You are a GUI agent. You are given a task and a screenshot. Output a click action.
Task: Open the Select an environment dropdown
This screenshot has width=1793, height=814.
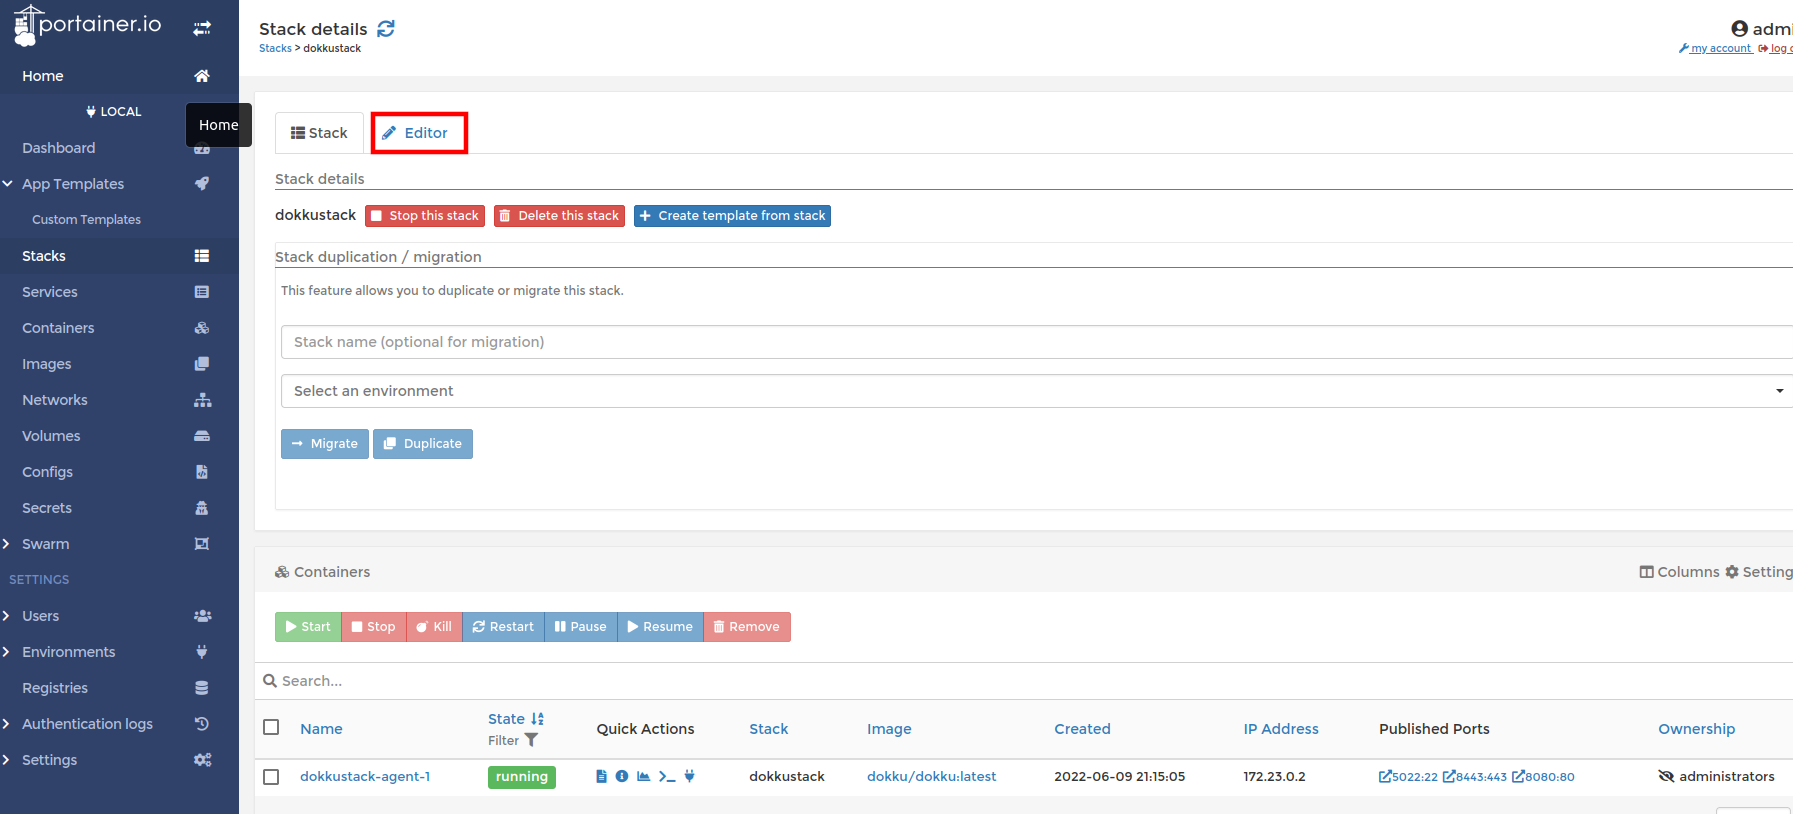pyautogui.click(x=1035, y=391)
